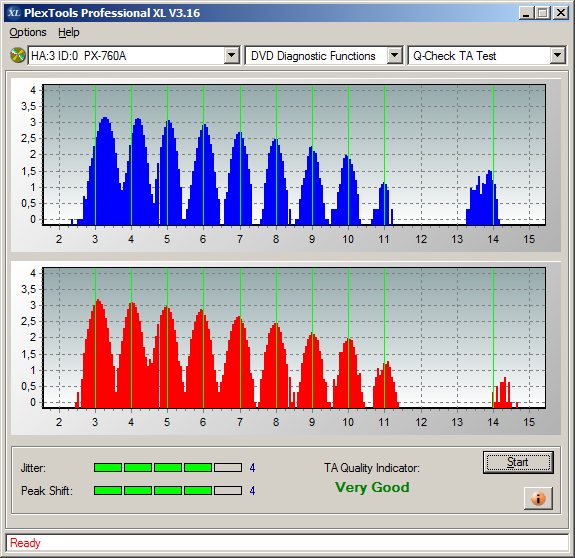Viewport: 575px width, 558px height.
Task: Click the orange info icon button
Action: [538, 498]
